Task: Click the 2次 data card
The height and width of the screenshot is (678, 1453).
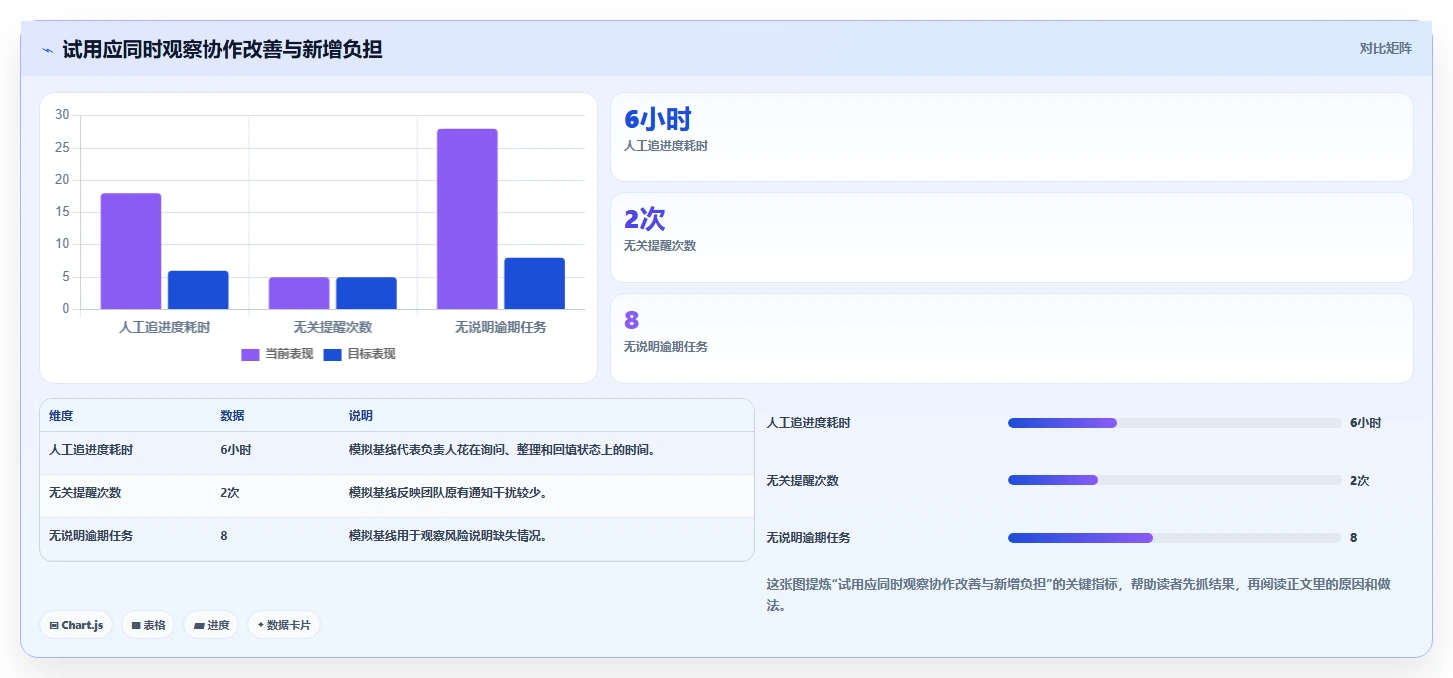Action: 1011,237
